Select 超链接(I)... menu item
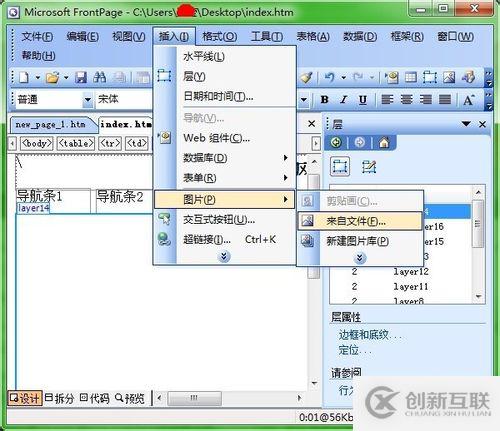Viewport: 500px width, 431px height. pos(225,239)
